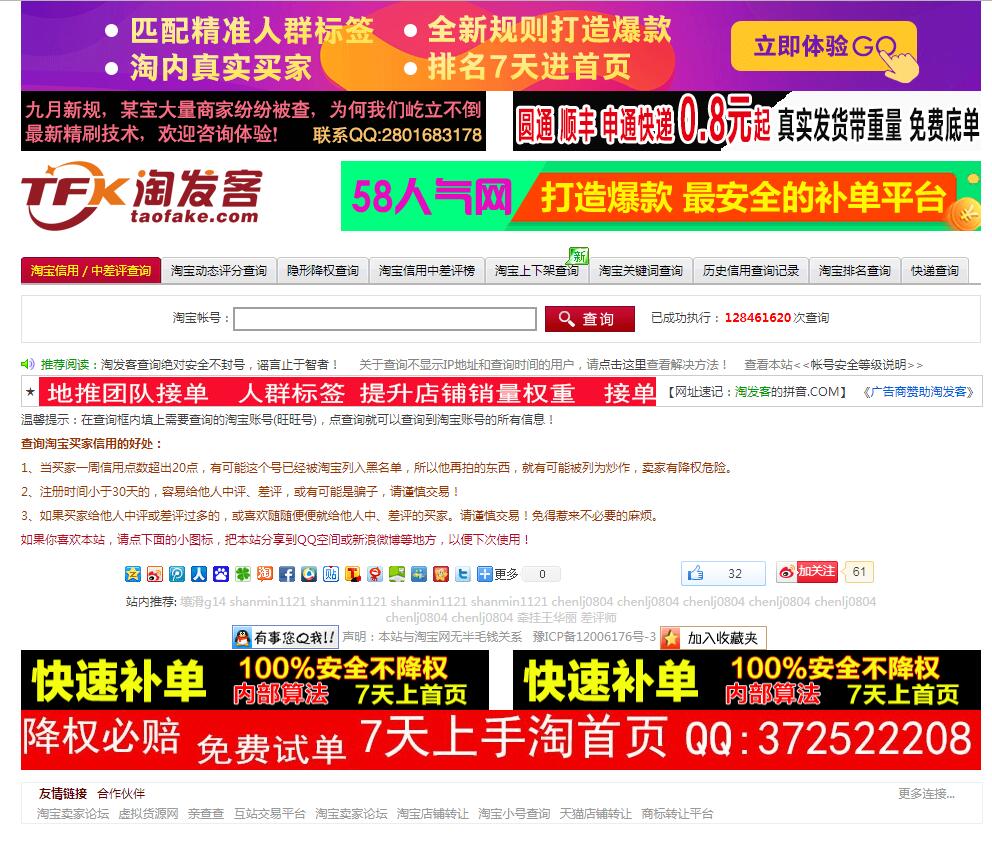992x861 pixels.
Task: Click right 快速补单 black banner
Action: point(747,680)
